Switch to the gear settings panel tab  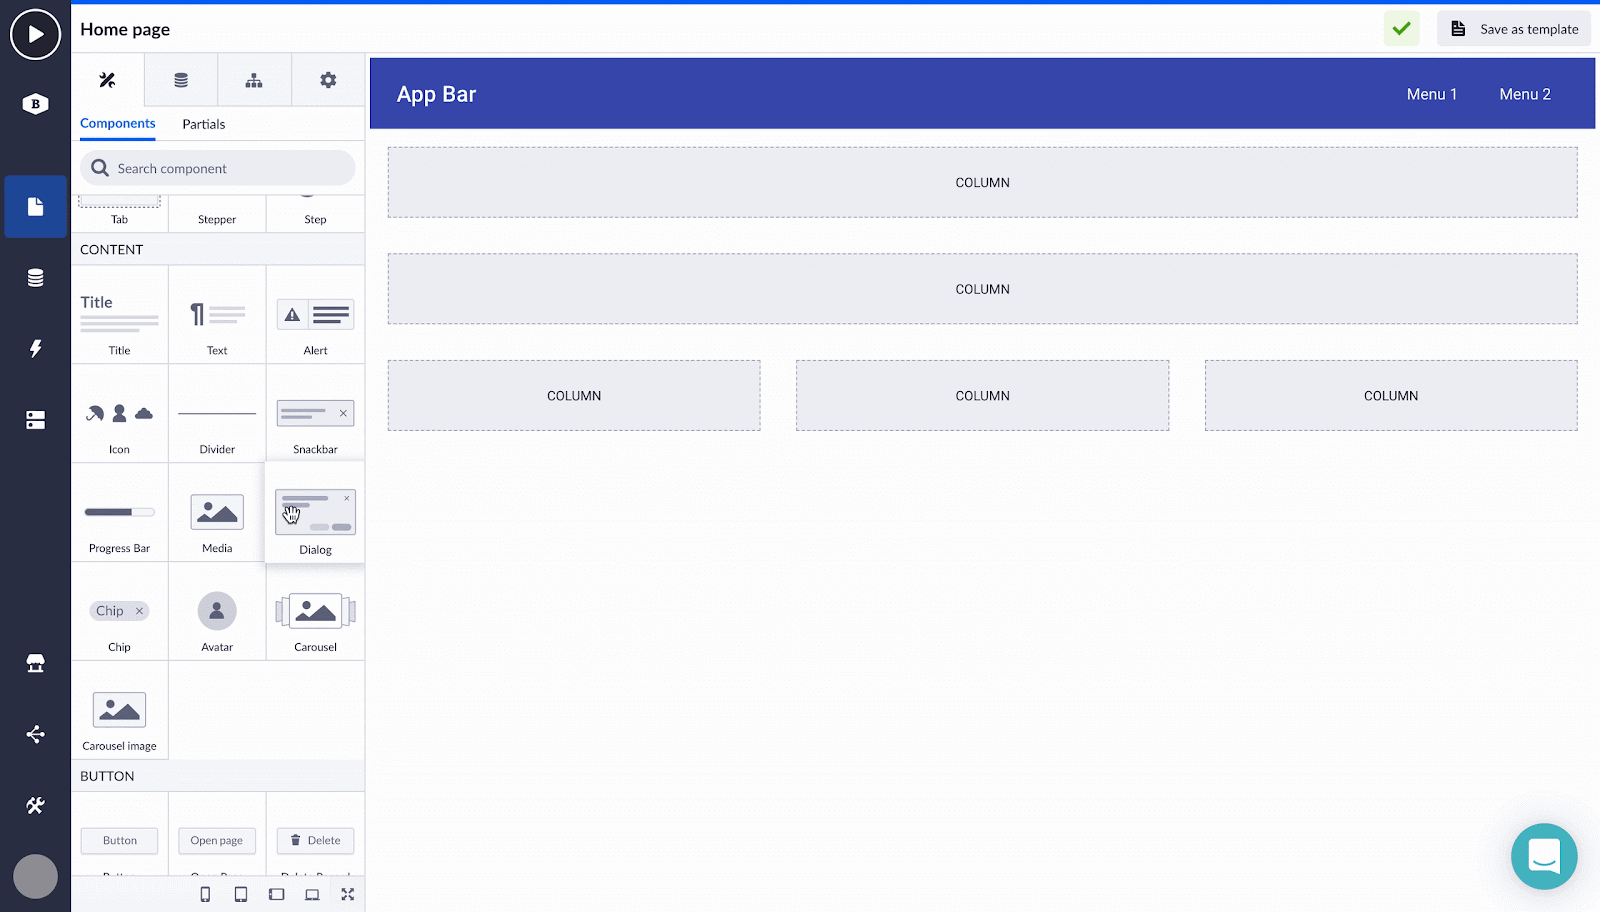tap(328, 80)
